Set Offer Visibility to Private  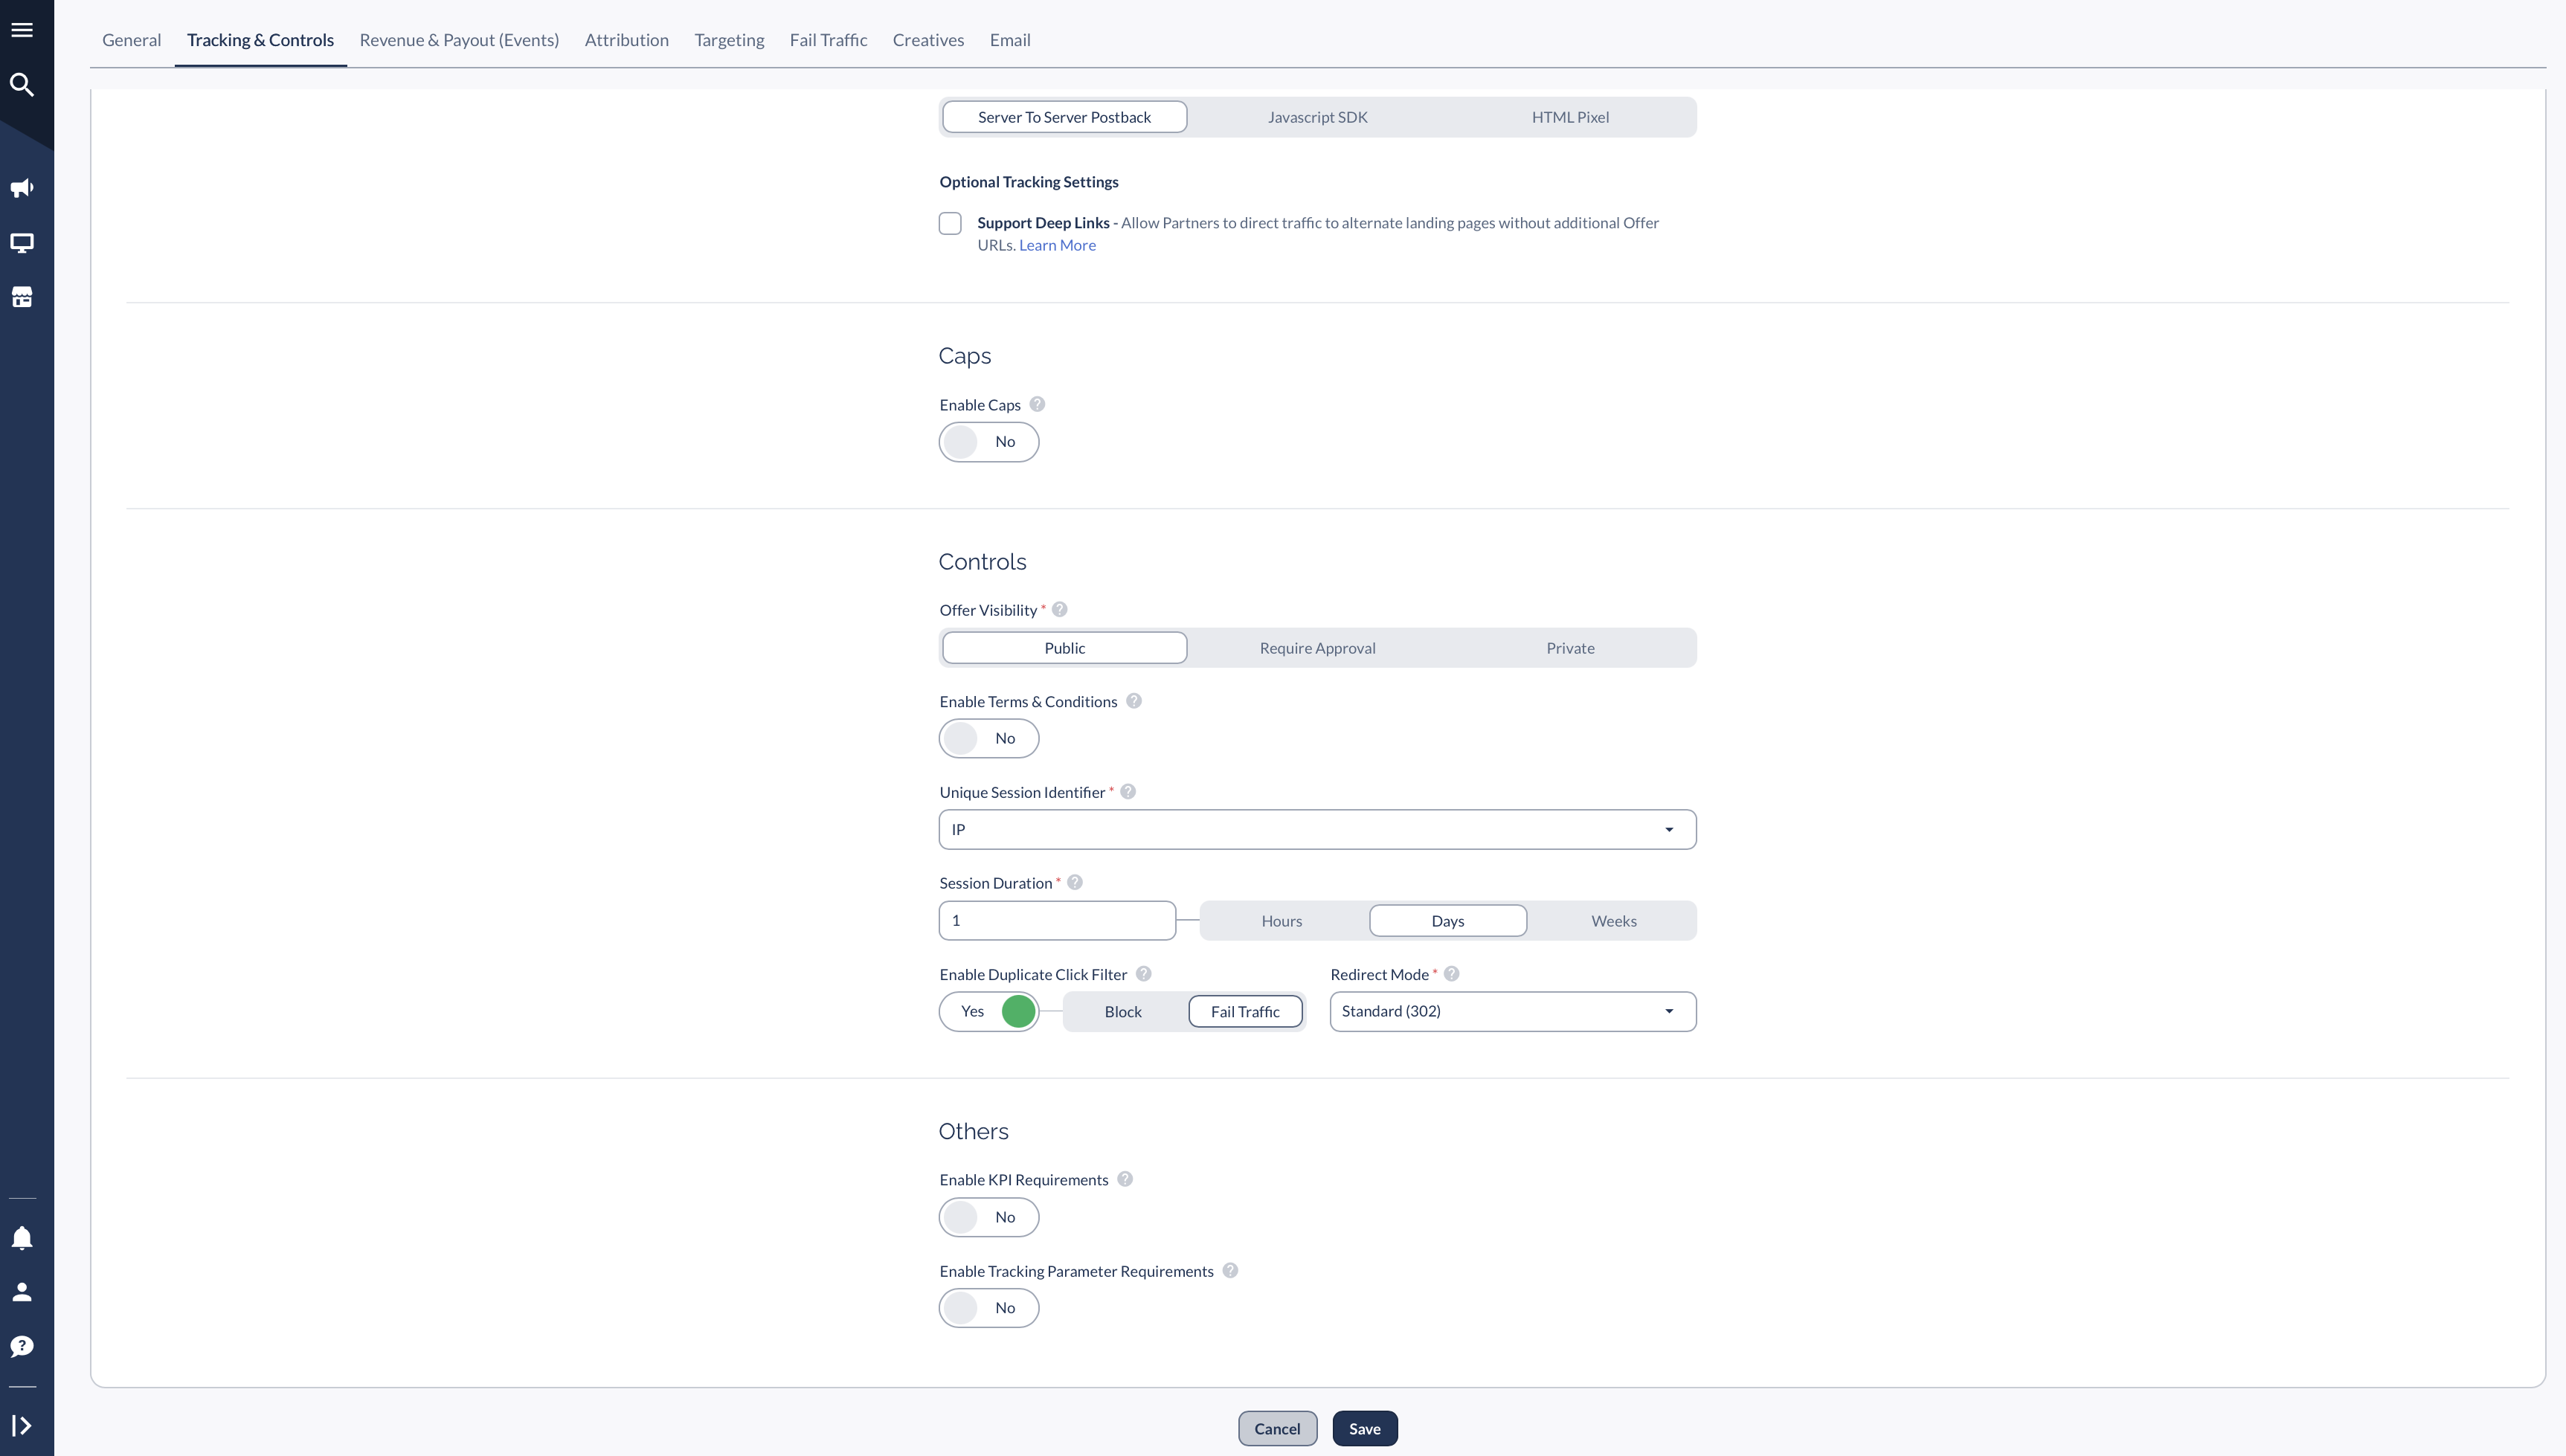pos(1570,648)
